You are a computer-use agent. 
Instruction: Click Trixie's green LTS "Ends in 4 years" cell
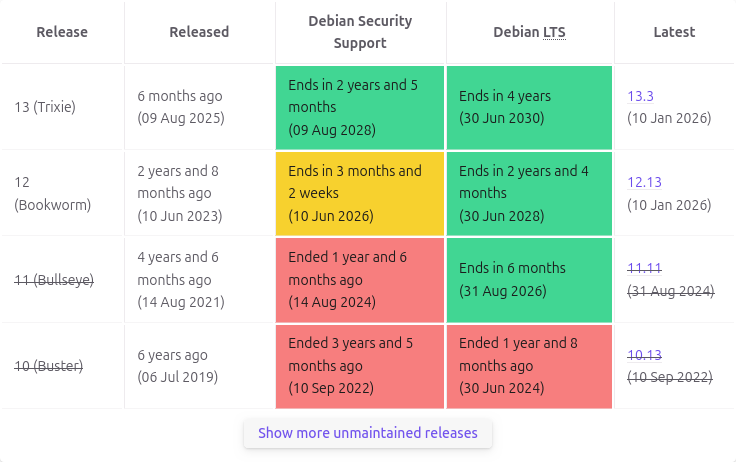click(529, 107)
